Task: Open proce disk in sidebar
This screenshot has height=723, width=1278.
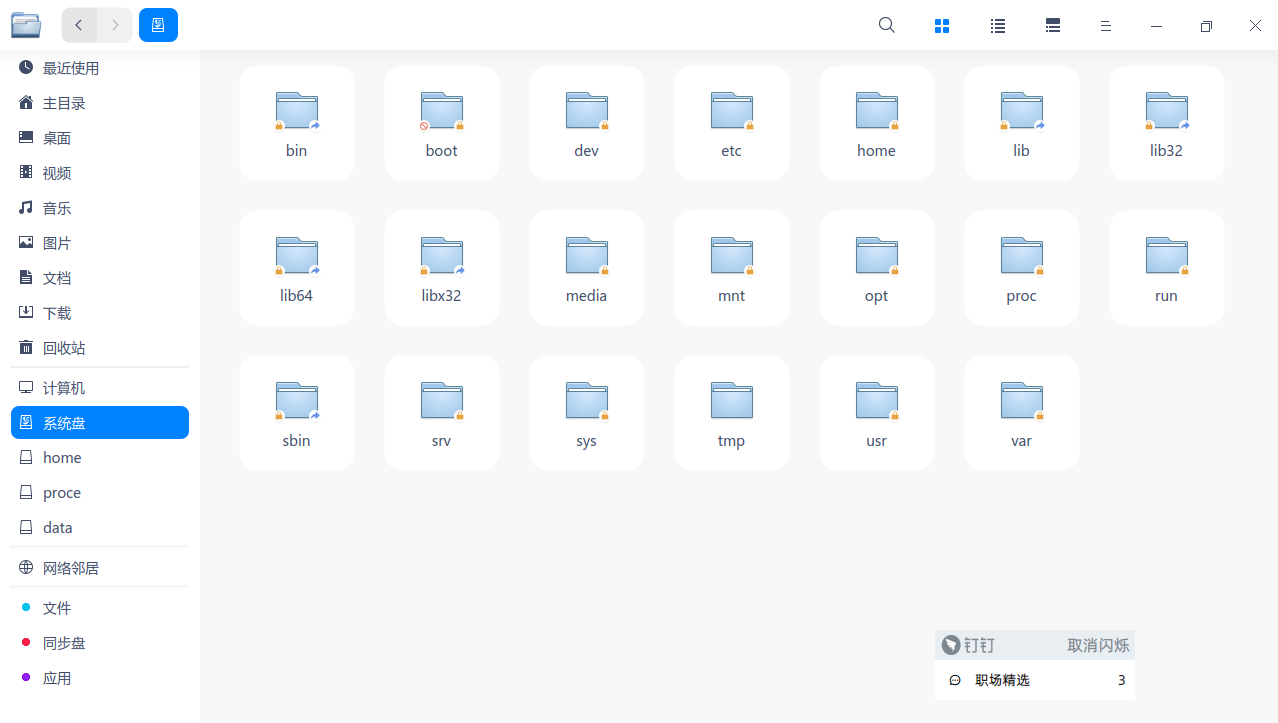Action: (x=100, y=492)
